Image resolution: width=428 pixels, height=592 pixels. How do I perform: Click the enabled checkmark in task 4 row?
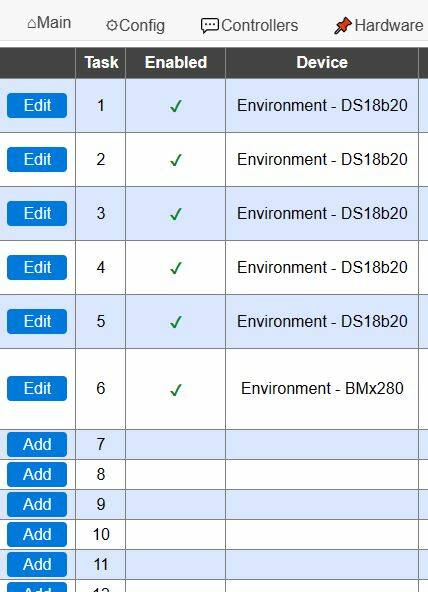(176, 268)
